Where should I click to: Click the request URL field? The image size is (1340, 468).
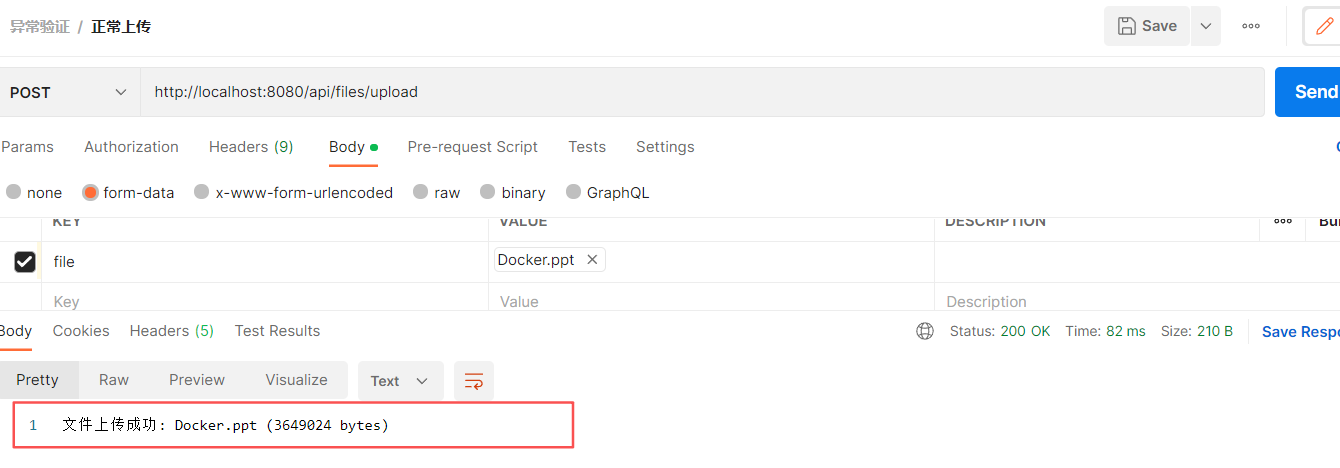pos(702,92)
